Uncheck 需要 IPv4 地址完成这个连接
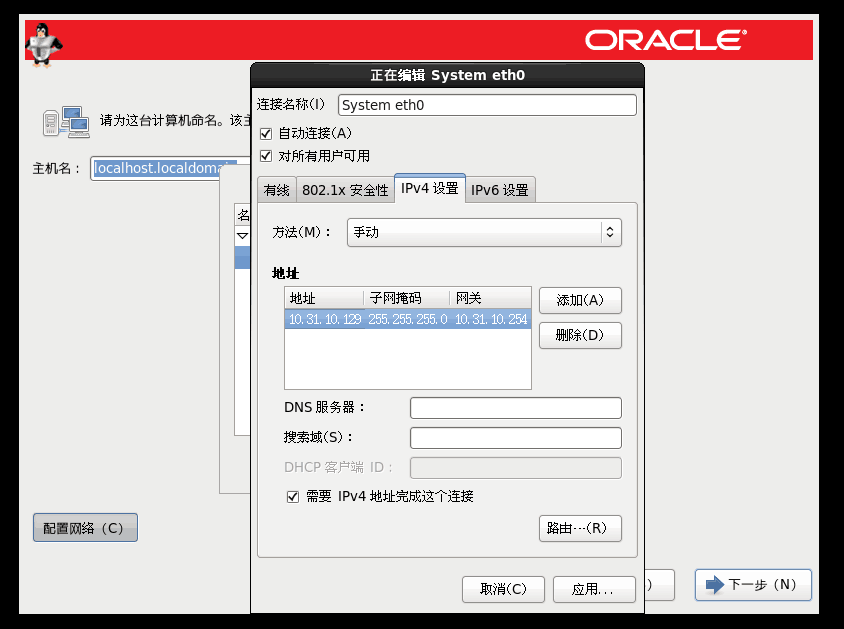This screenshot has height=629, width=844. click(293, 496)
